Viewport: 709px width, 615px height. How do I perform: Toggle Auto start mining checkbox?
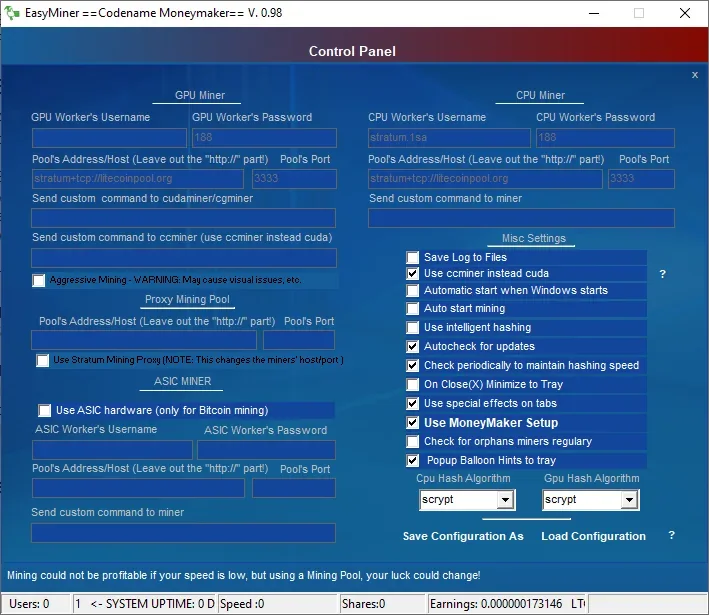pos(413,309)
